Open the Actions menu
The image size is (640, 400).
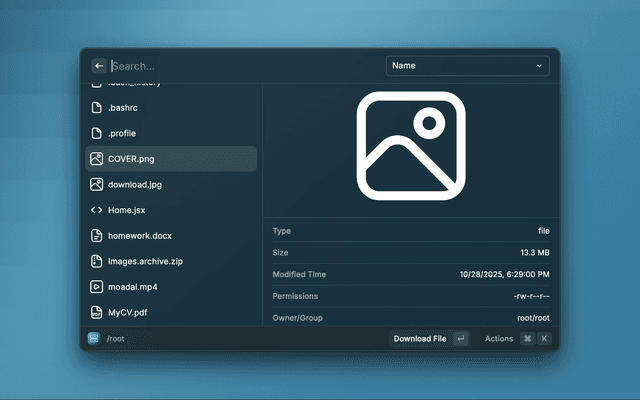click(499, 339)
